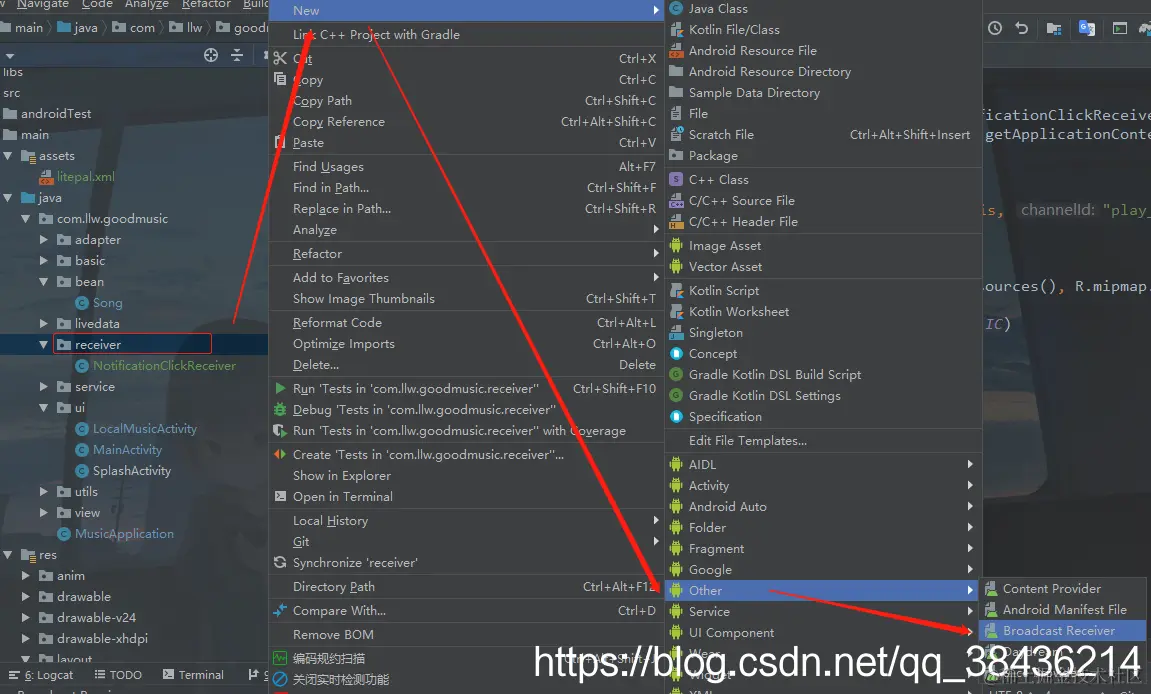Select Android Resource Directory entry

[823, 72]
